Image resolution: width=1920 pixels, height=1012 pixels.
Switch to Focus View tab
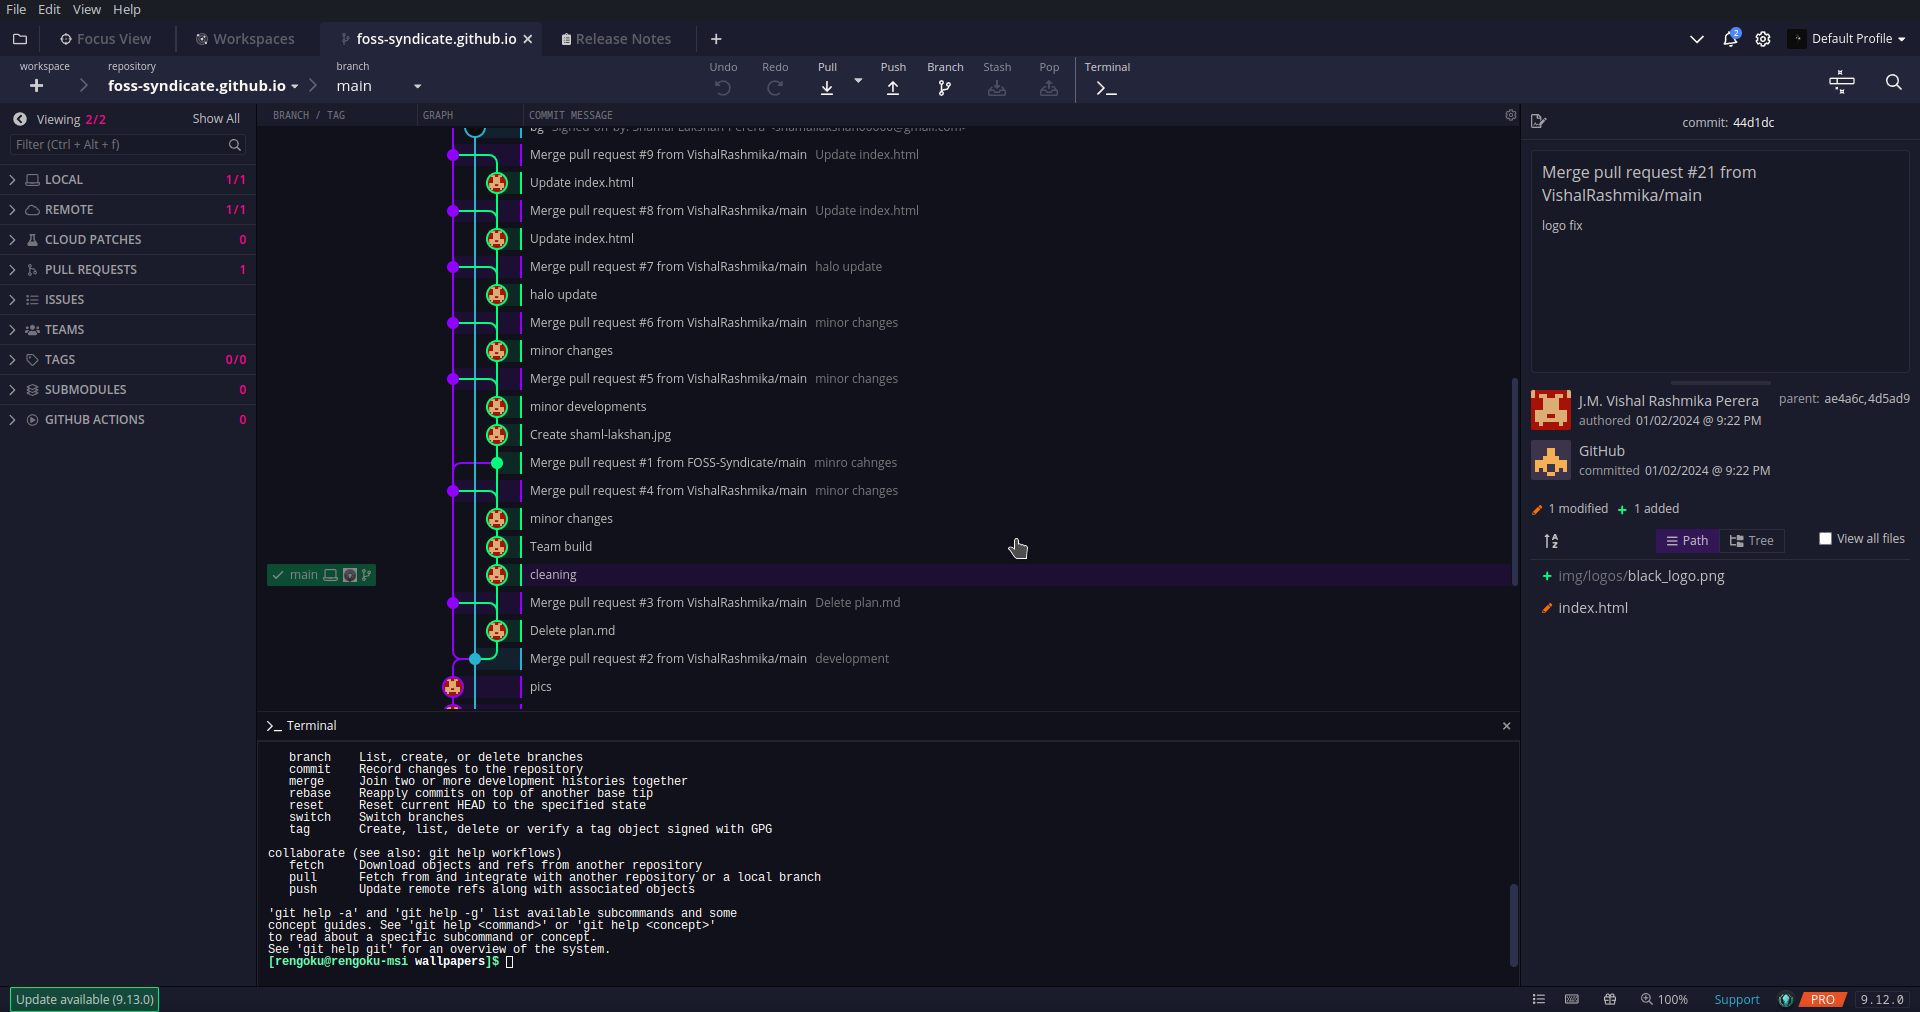(x=106, y=39)
